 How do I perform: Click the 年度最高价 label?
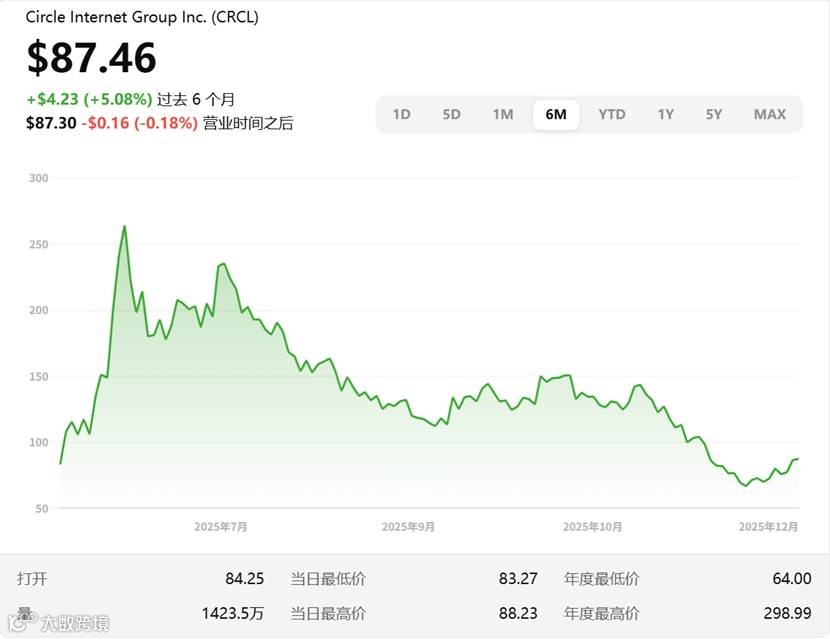pos(601,614)
